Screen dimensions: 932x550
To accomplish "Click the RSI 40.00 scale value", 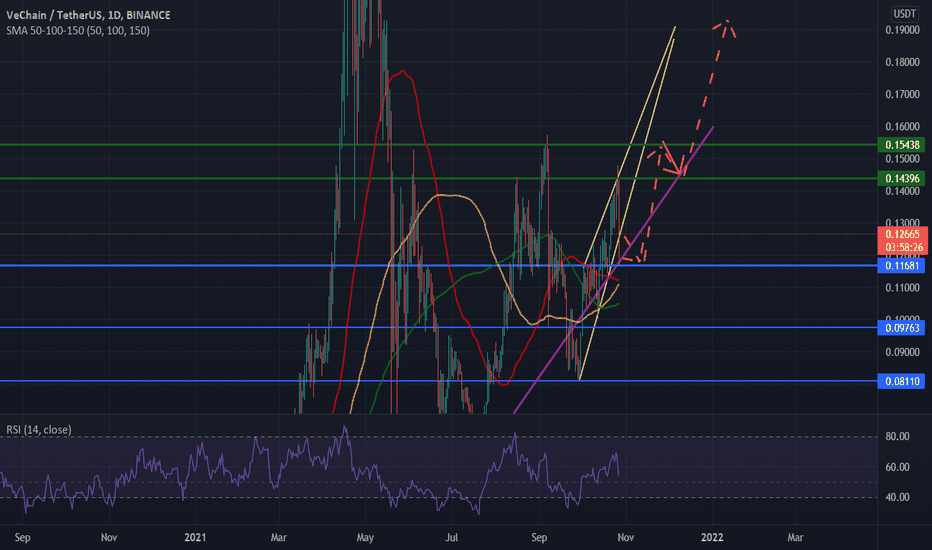I will click(898, 497).
